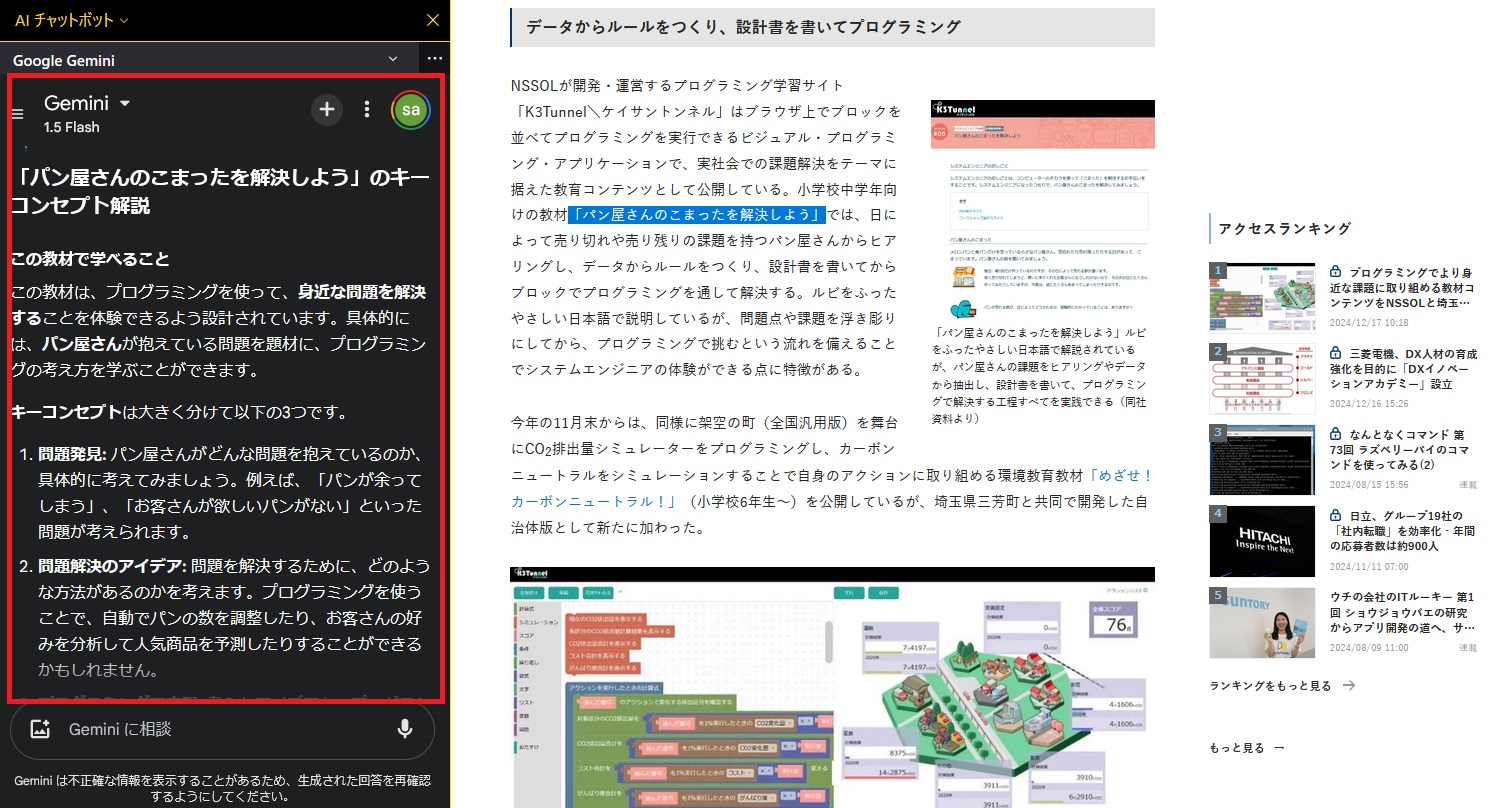Open the CO2 simulator screenshot image
Image resolution: width=1490 pixels, height=808 pixels.
pos(832,687)
